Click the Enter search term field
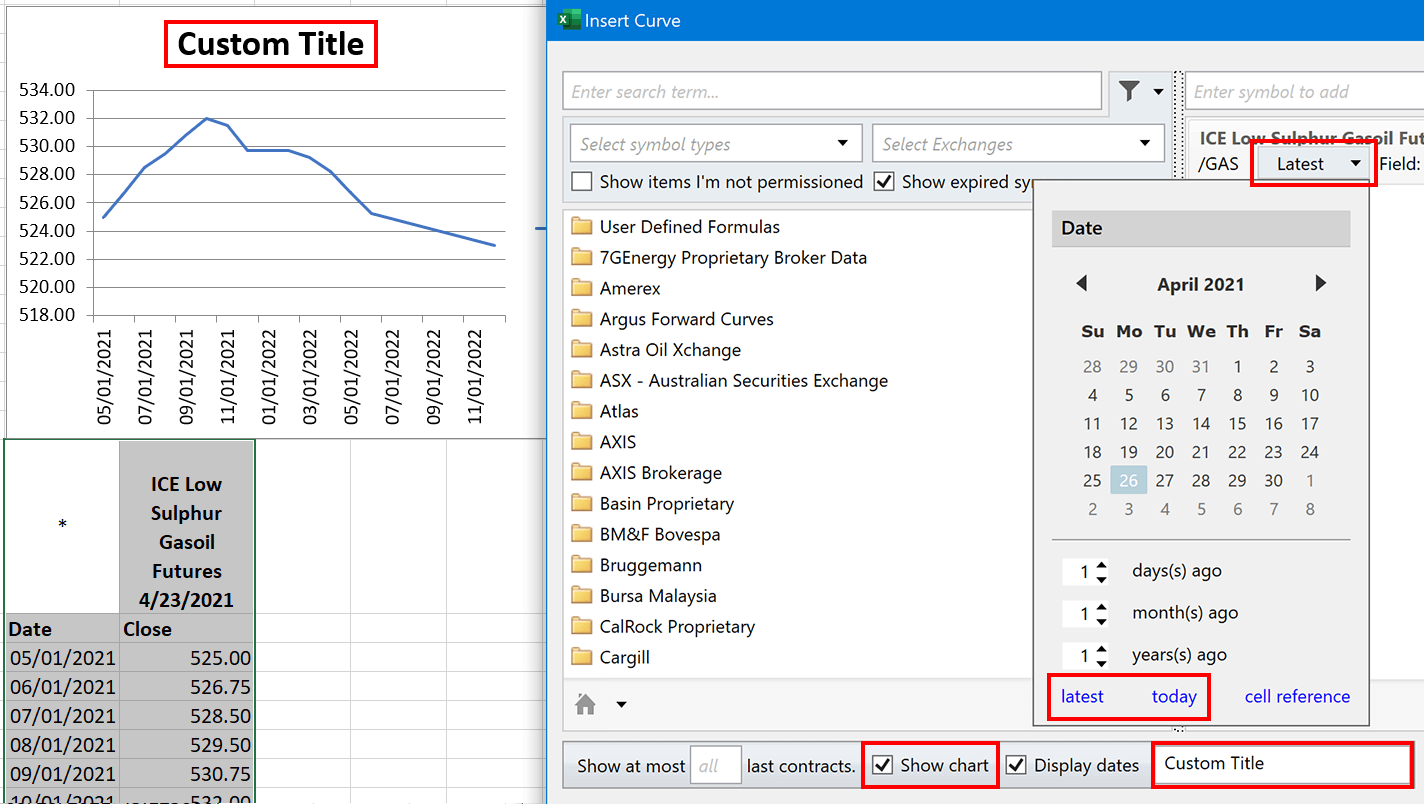 [x=832, y=92]
